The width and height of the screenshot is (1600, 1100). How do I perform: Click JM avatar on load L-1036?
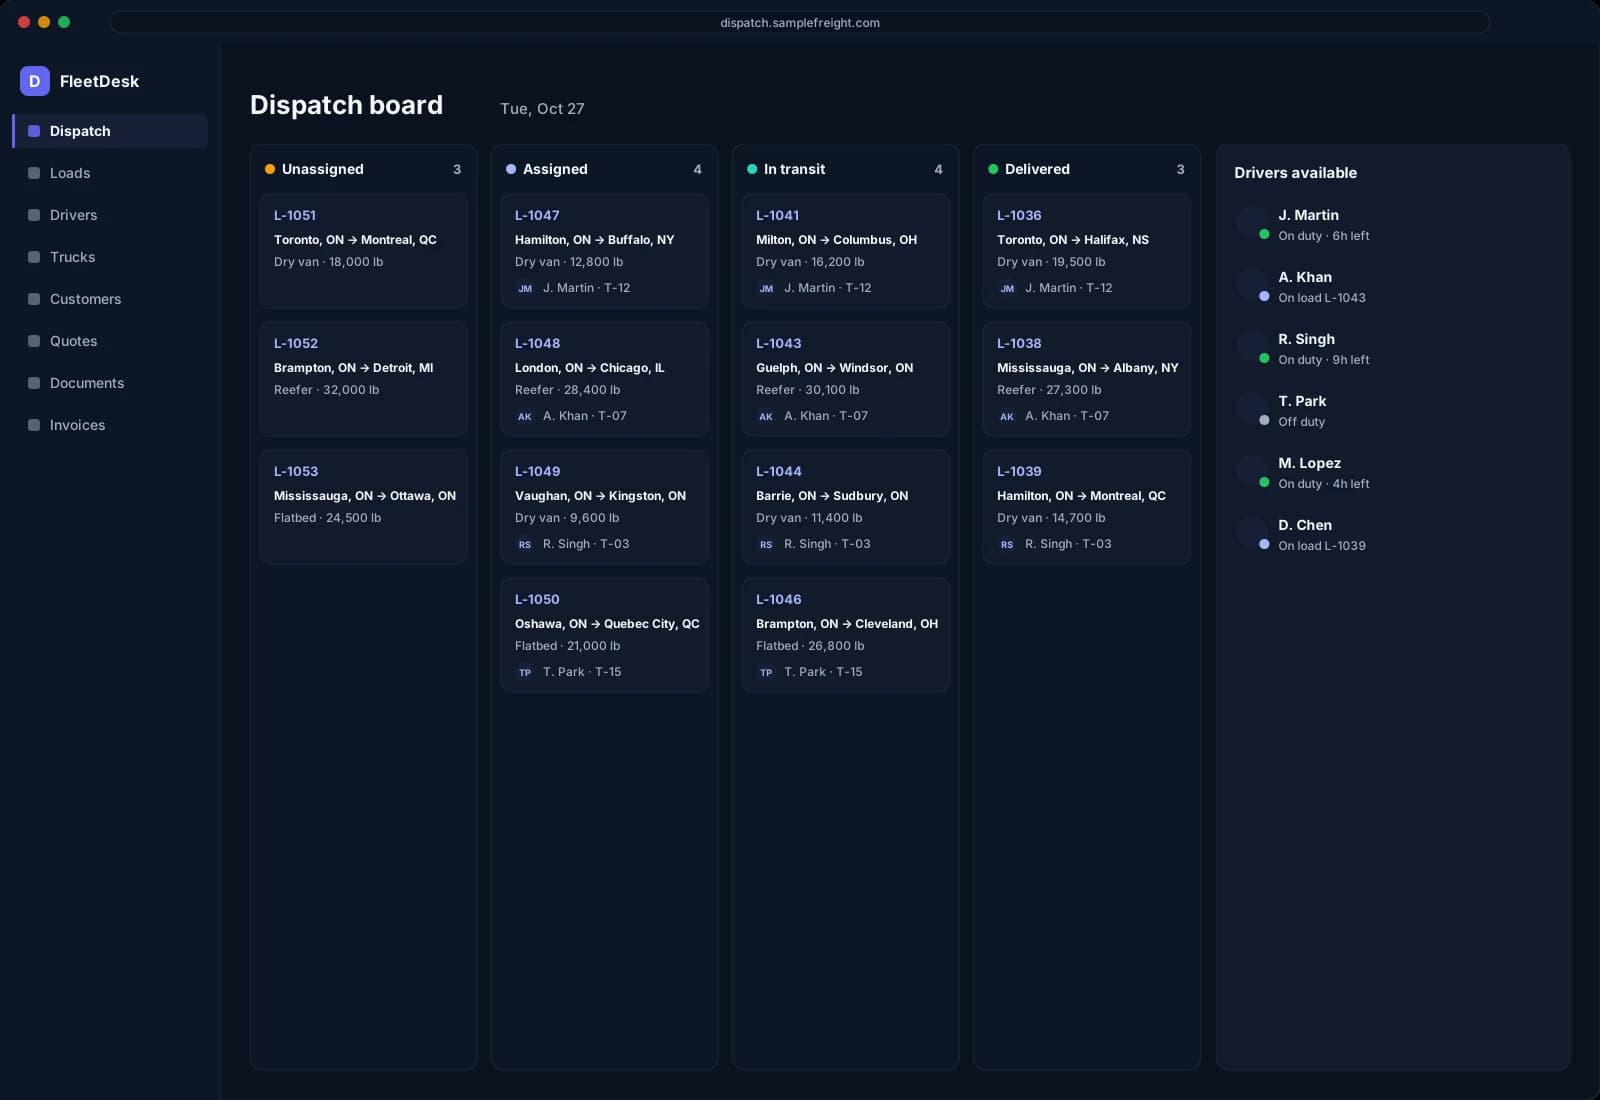tap(1007, 288)
